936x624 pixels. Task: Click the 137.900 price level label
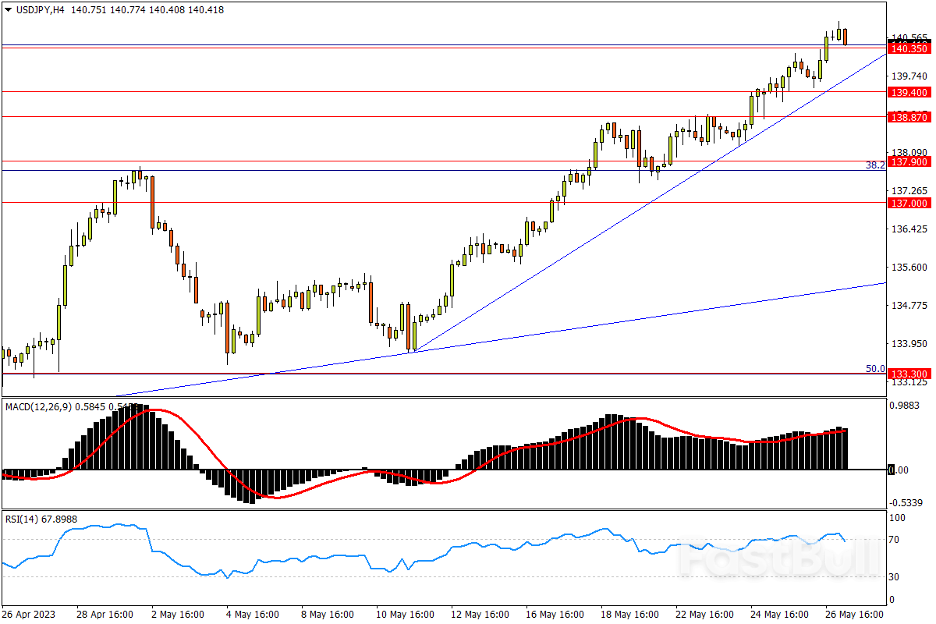[908, 162]
